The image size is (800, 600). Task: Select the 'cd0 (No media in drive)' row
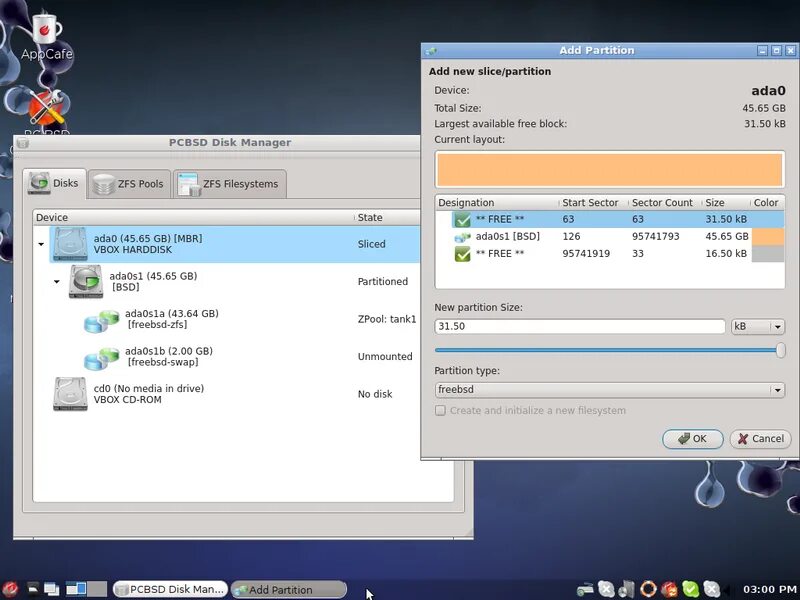pos(235,394)
